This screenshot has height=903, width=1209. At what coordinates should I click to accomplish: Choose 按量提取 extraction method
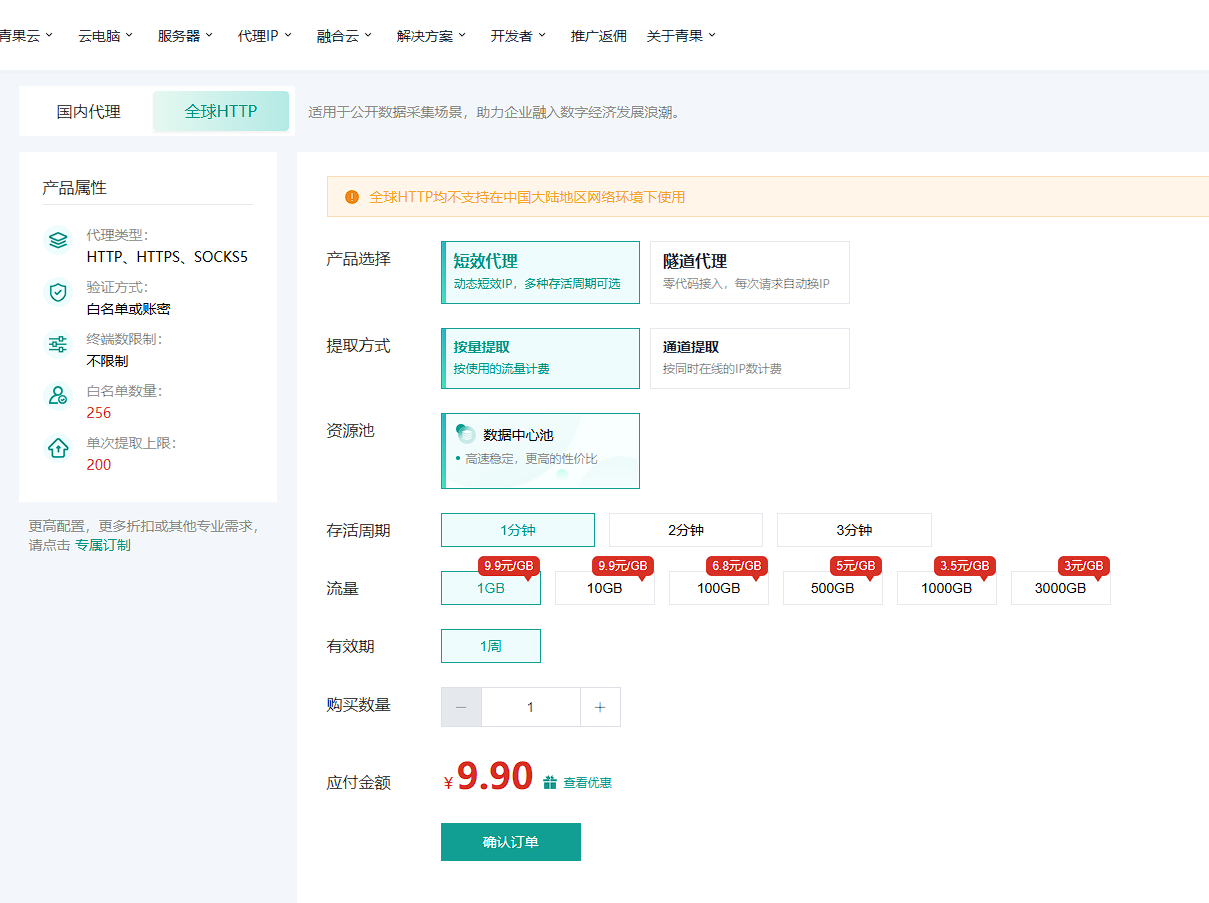[540, 358]
